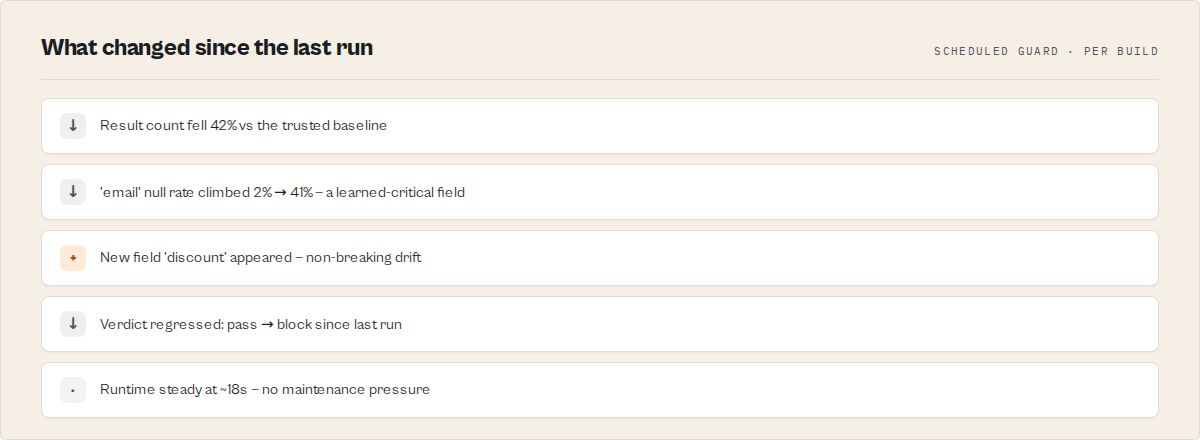Click the down-arrow icon beside Verdict regressed
This screenshot has height=440, width=1200.
[x=73, y=324]
